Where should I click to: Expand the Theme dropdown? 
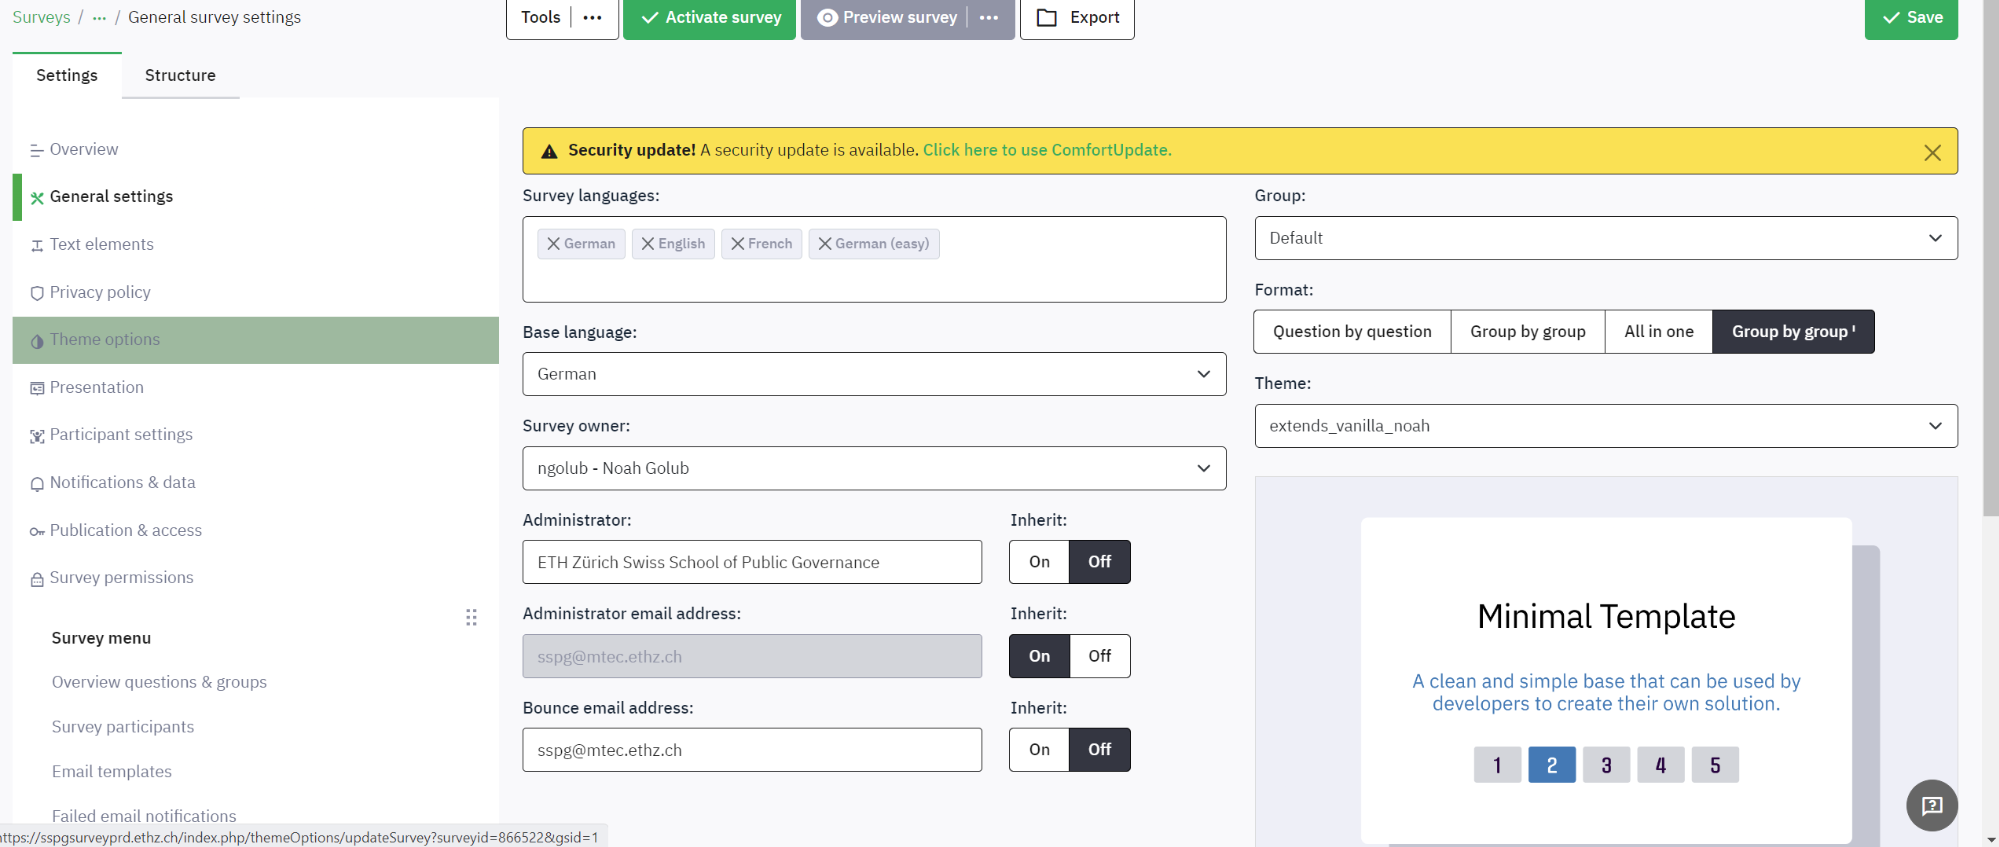coord(1605,426)
